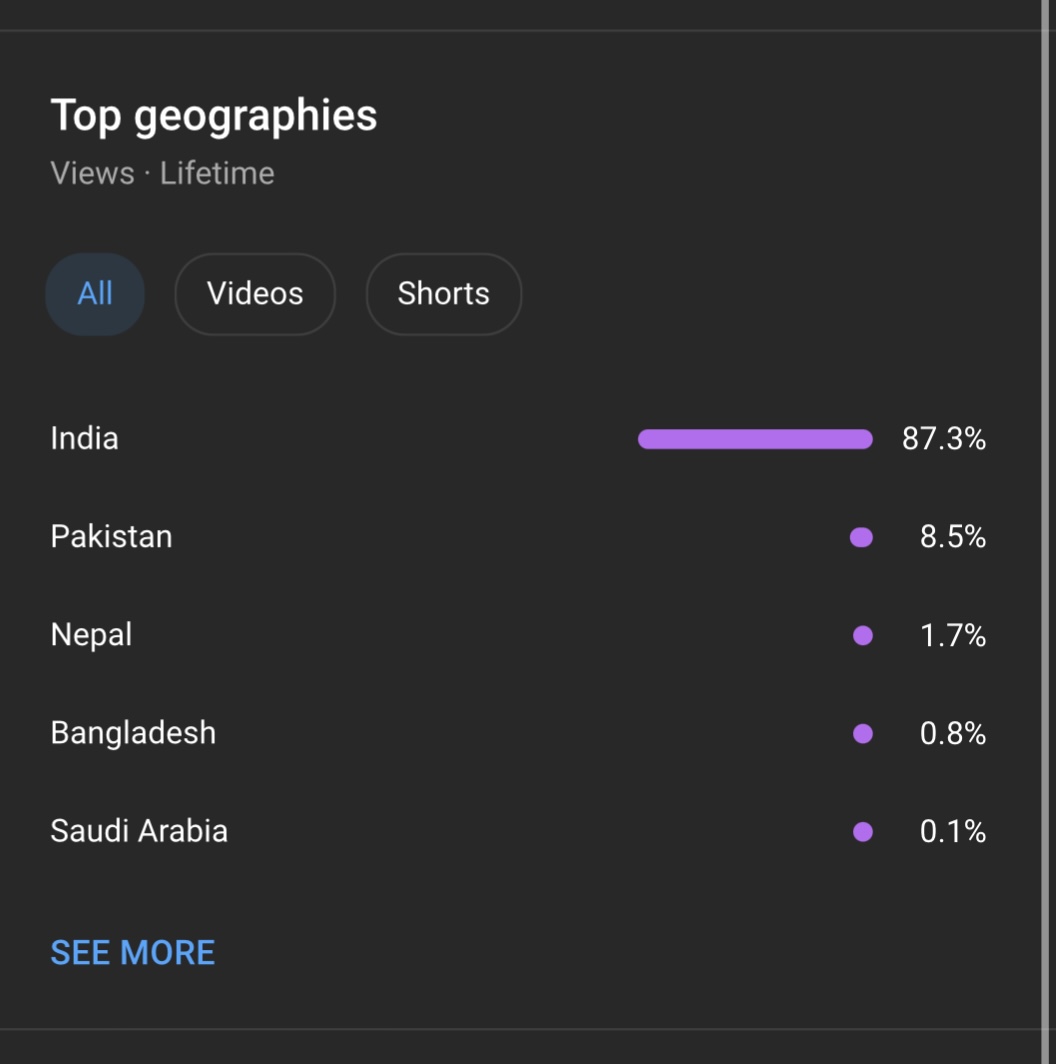
Task: Click the 1.7% value for Nepal
Action: click(953, 636)
